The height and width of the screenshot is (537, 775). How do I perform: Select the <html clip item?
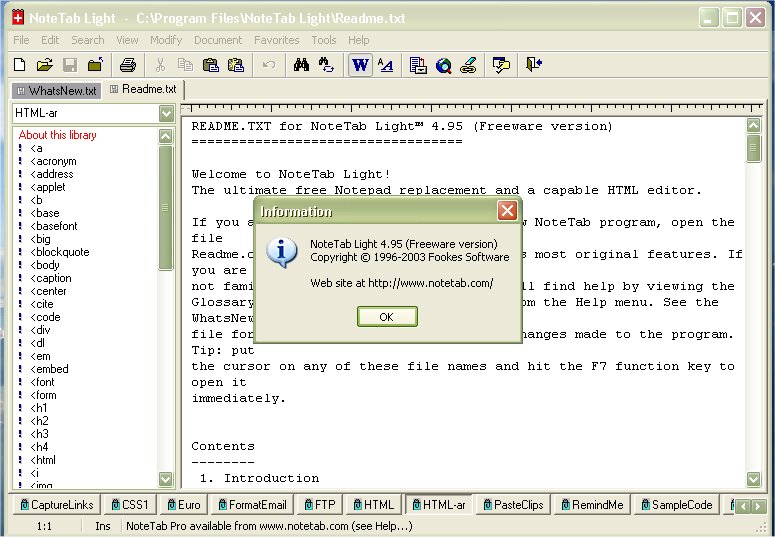pyautogui.click(x=43, y=460)
